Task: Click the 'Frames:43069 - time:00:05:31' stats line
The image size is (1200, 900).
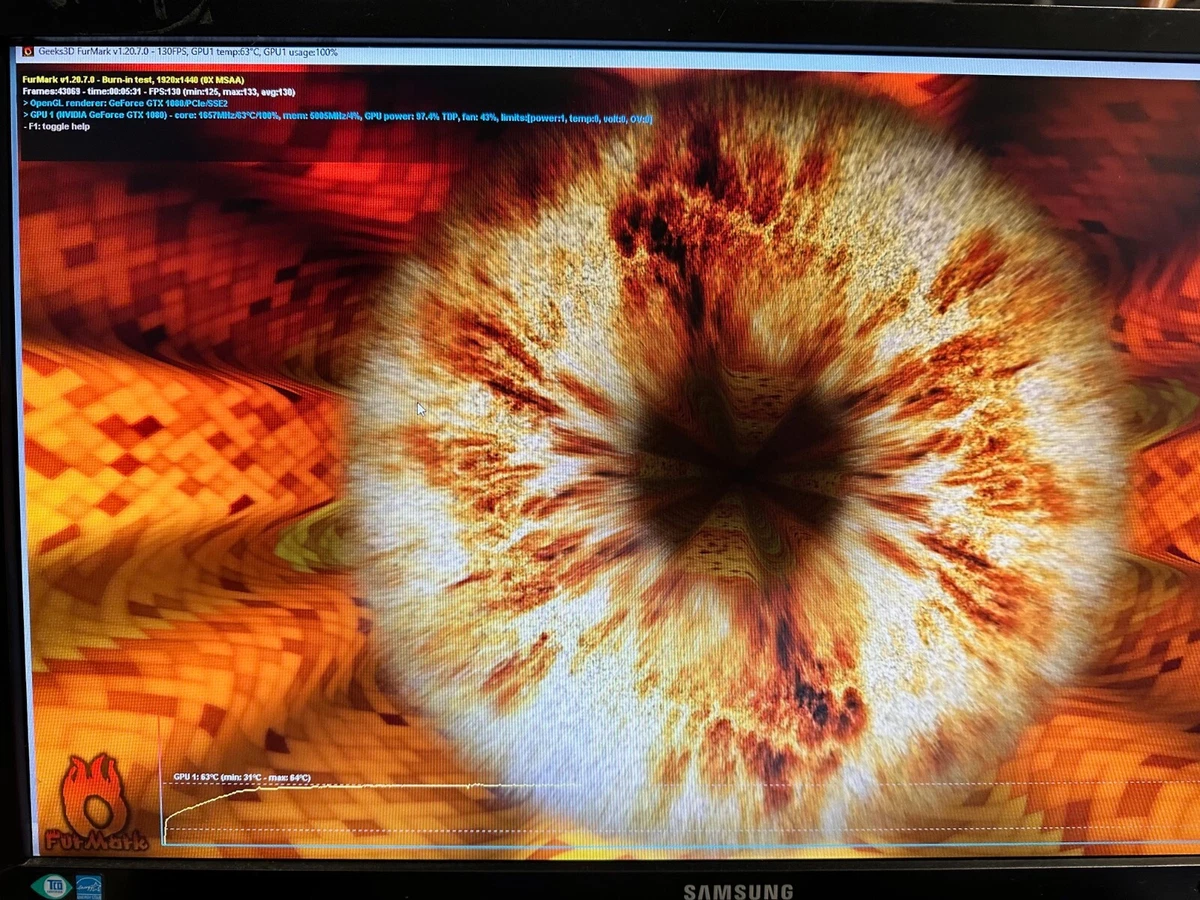Action: click(x=158, y=91)
